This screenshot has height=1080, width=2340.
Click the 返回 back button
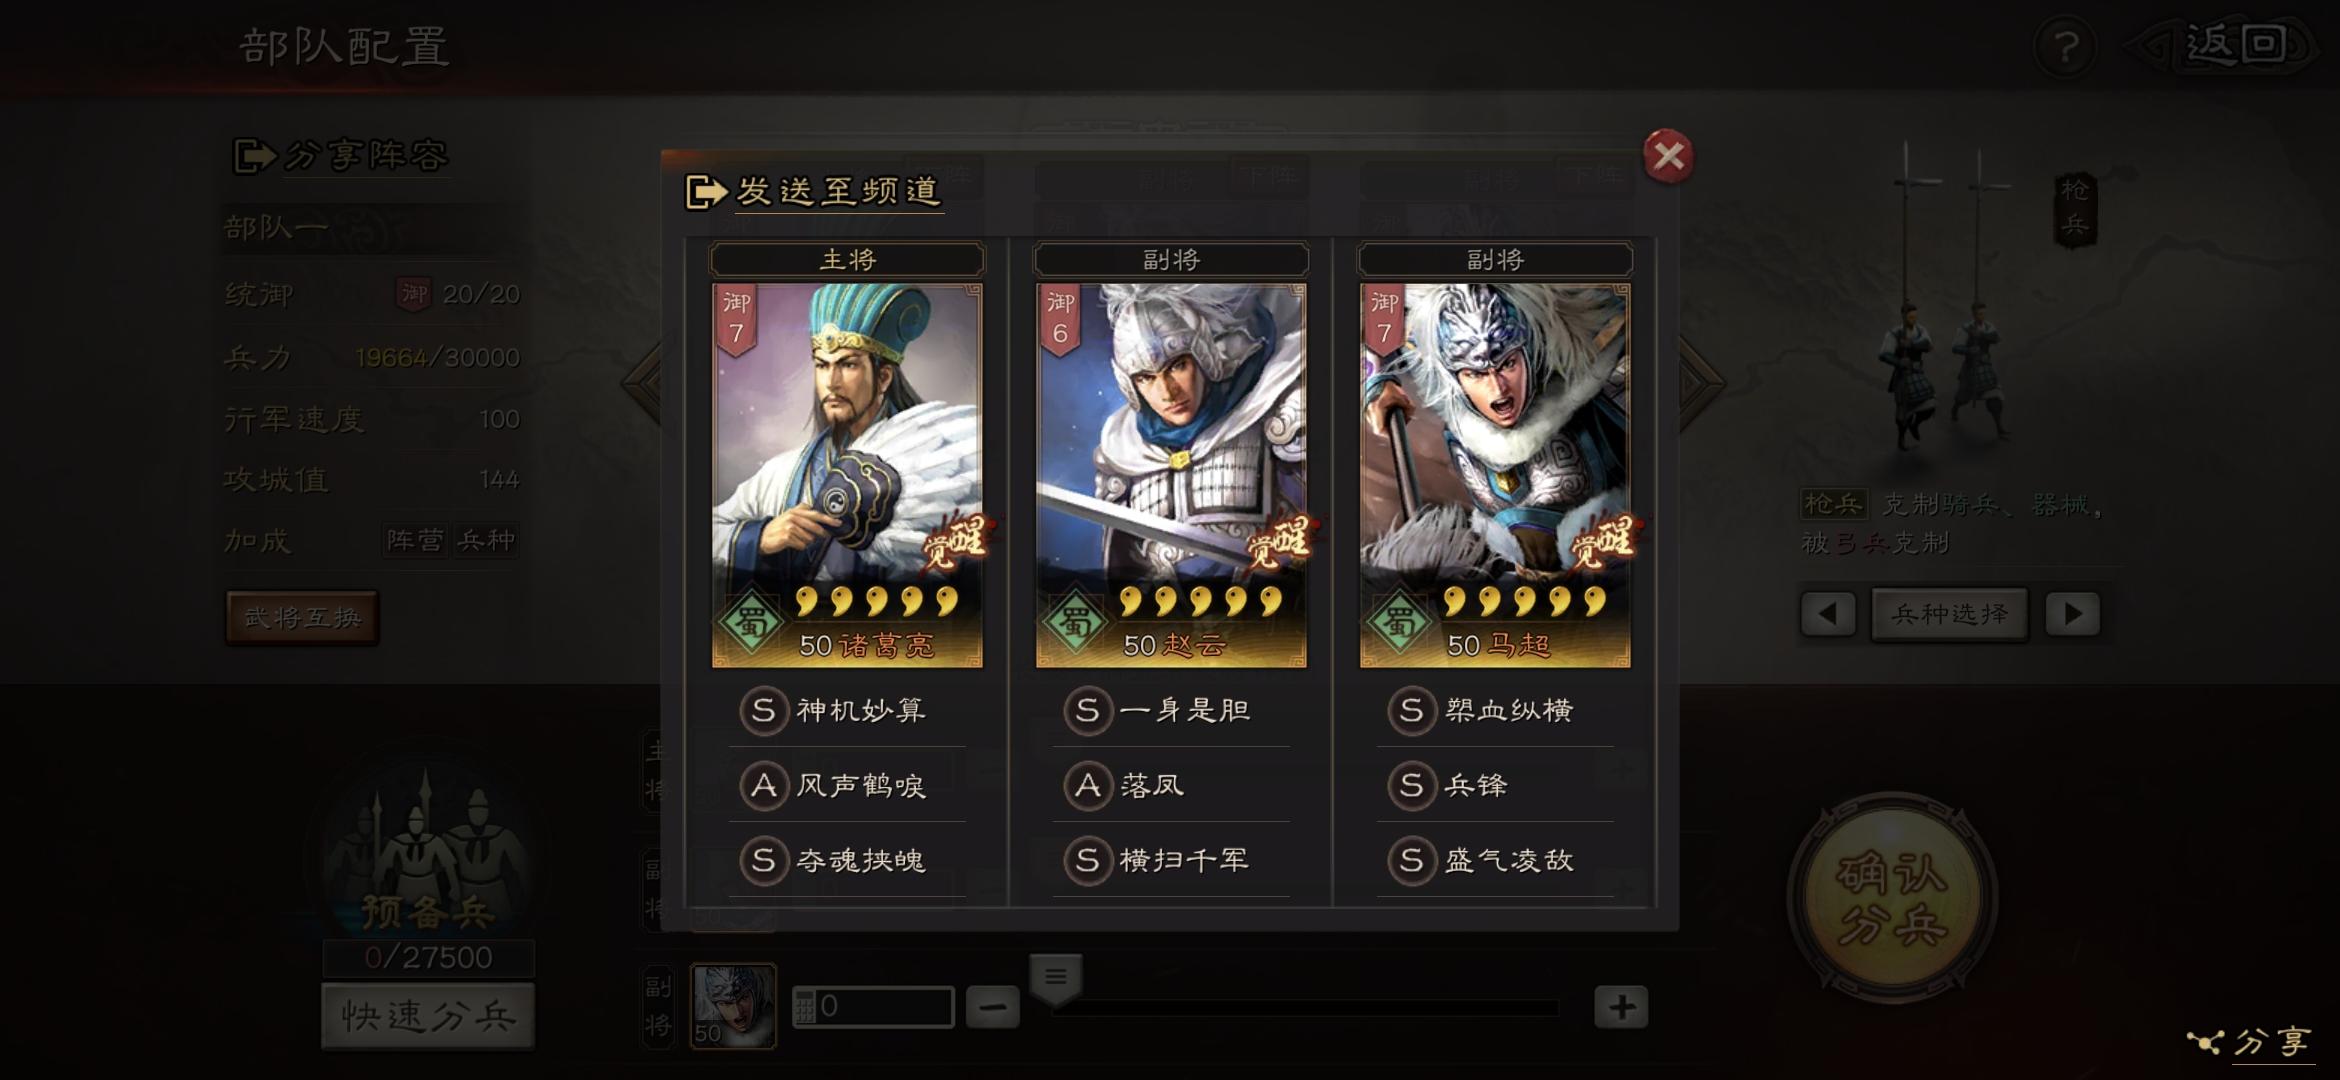[2224, 47]
